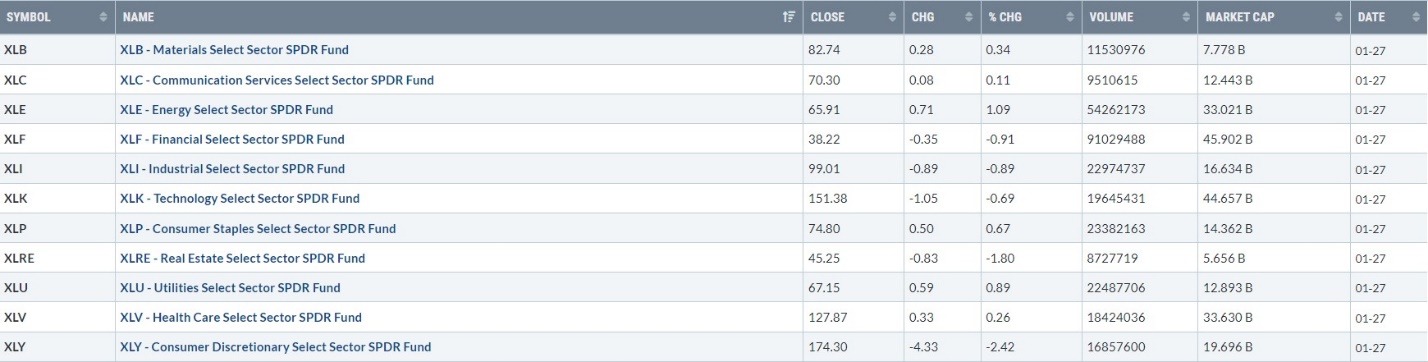Open XLB Materials Select Sector SPDR Fund
The image size is (1428, 362).
[234, 49]
